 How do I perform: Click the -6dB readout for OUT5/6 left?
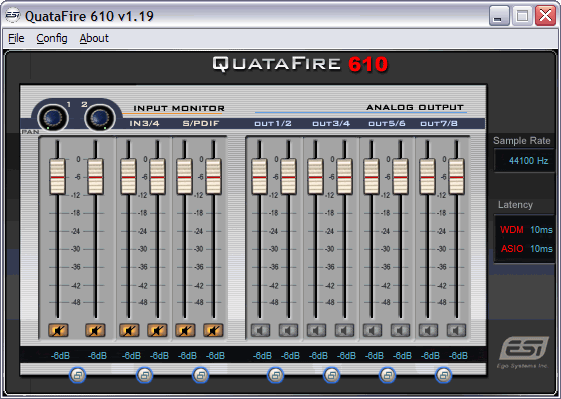point(374,356)
